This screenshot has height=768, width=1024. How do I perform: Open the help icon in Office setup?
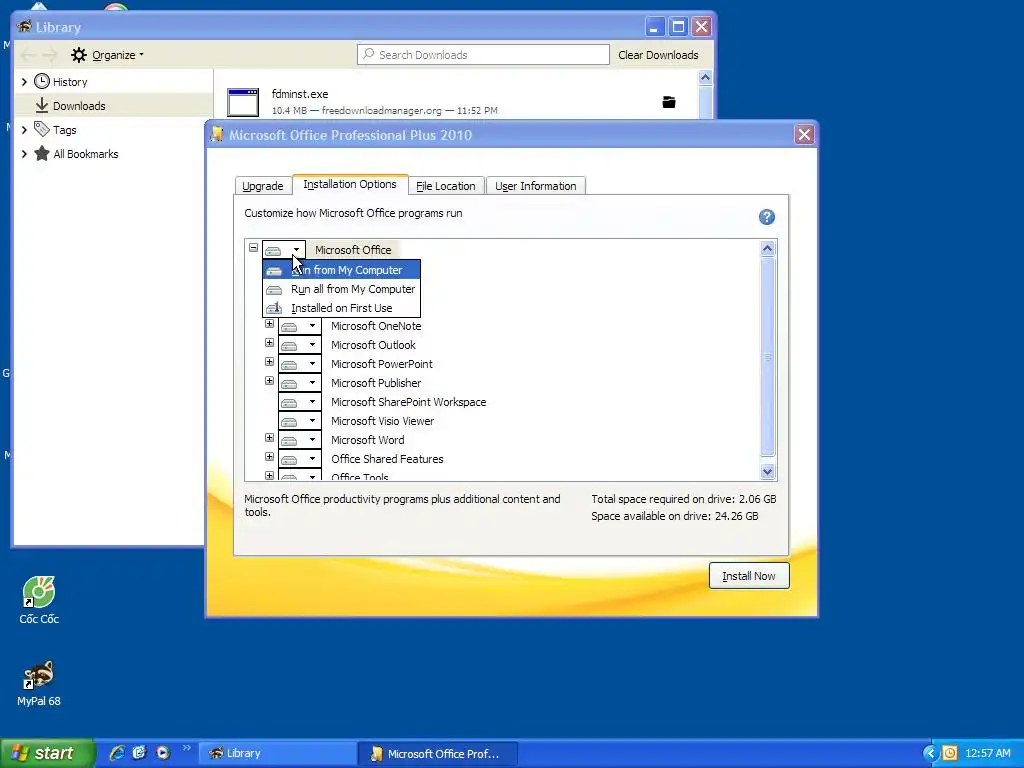[767, 217]
